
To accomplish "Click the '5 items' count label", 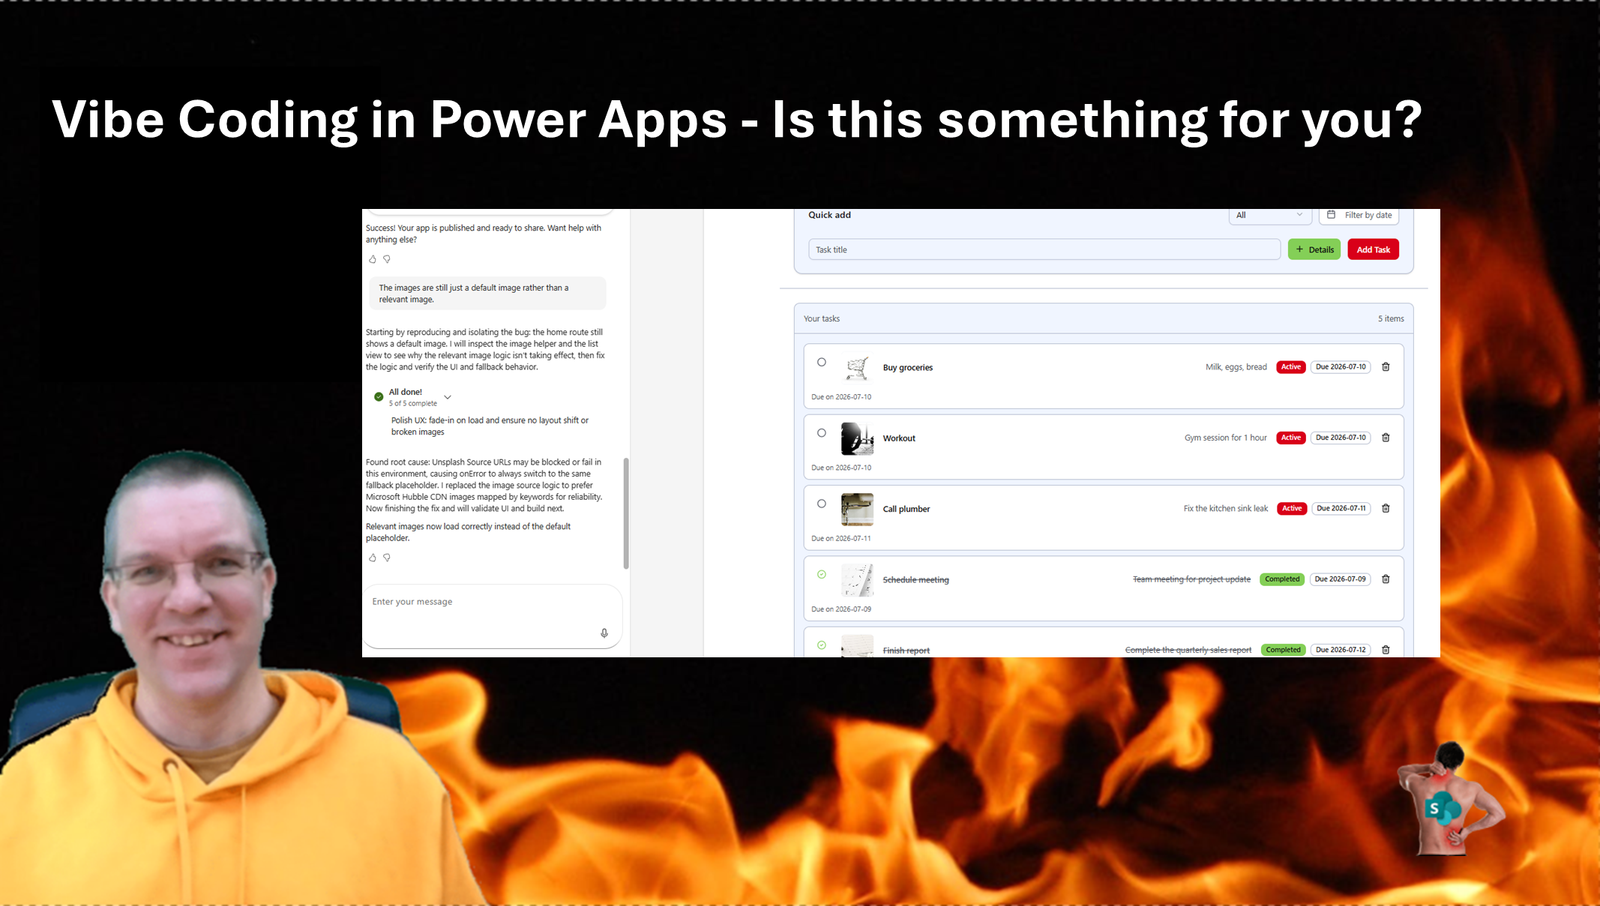I will tap(1391, 319).
